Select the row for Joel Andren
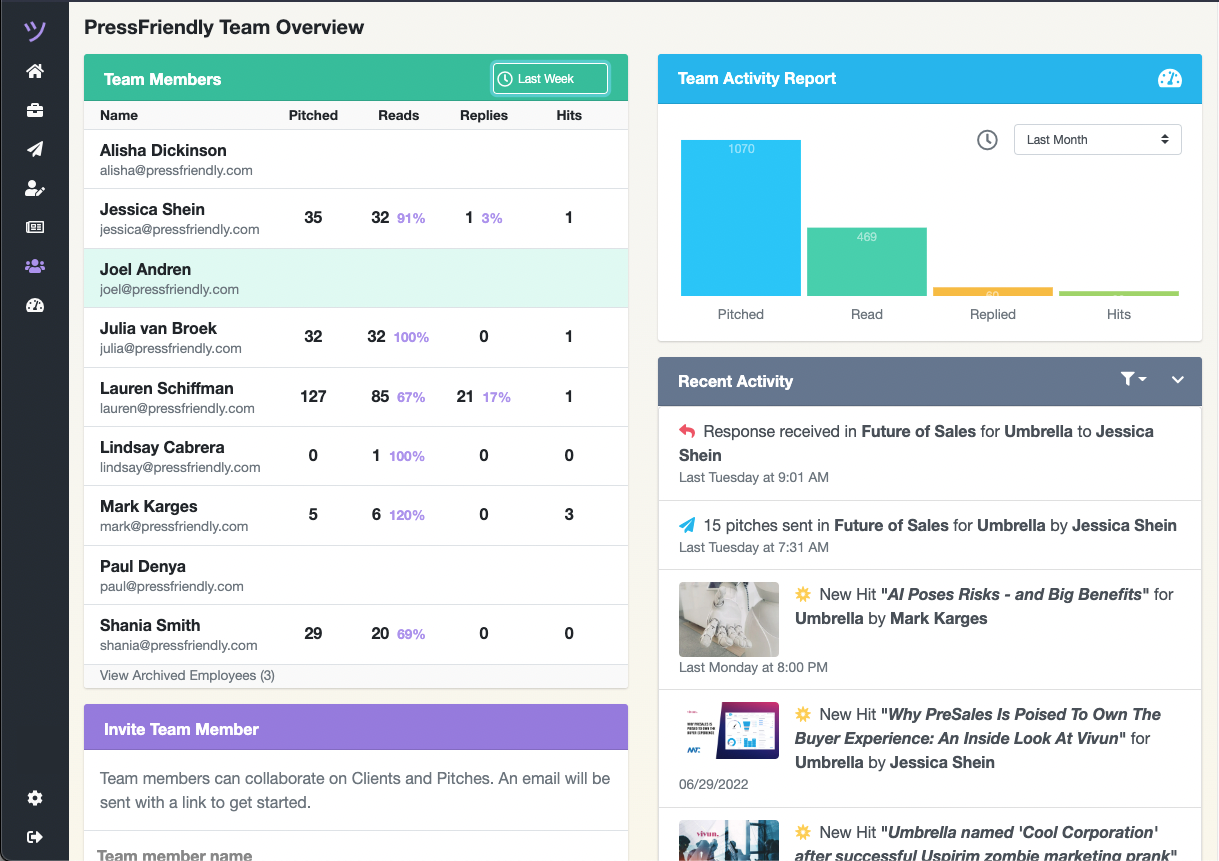This screenshot has width=1219, height=861. click(x=300, y=278)
